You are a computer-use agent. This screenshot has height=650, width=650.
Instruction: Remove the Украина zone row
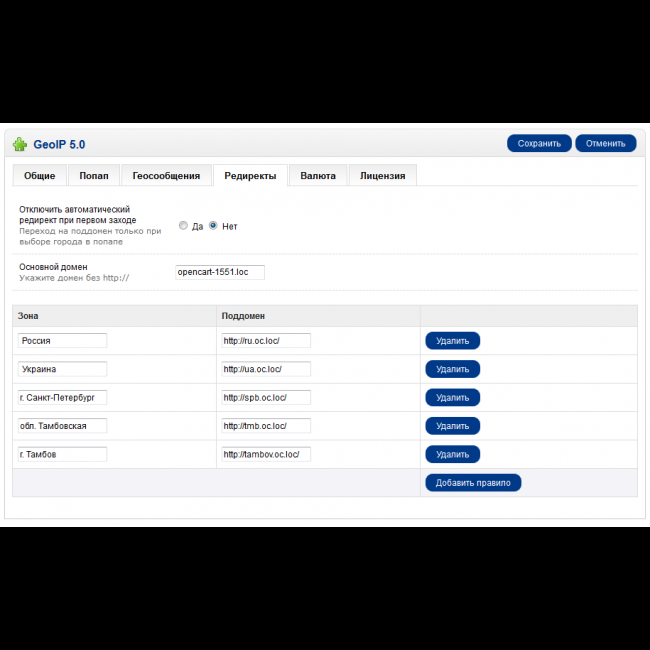tap(452, 369)
